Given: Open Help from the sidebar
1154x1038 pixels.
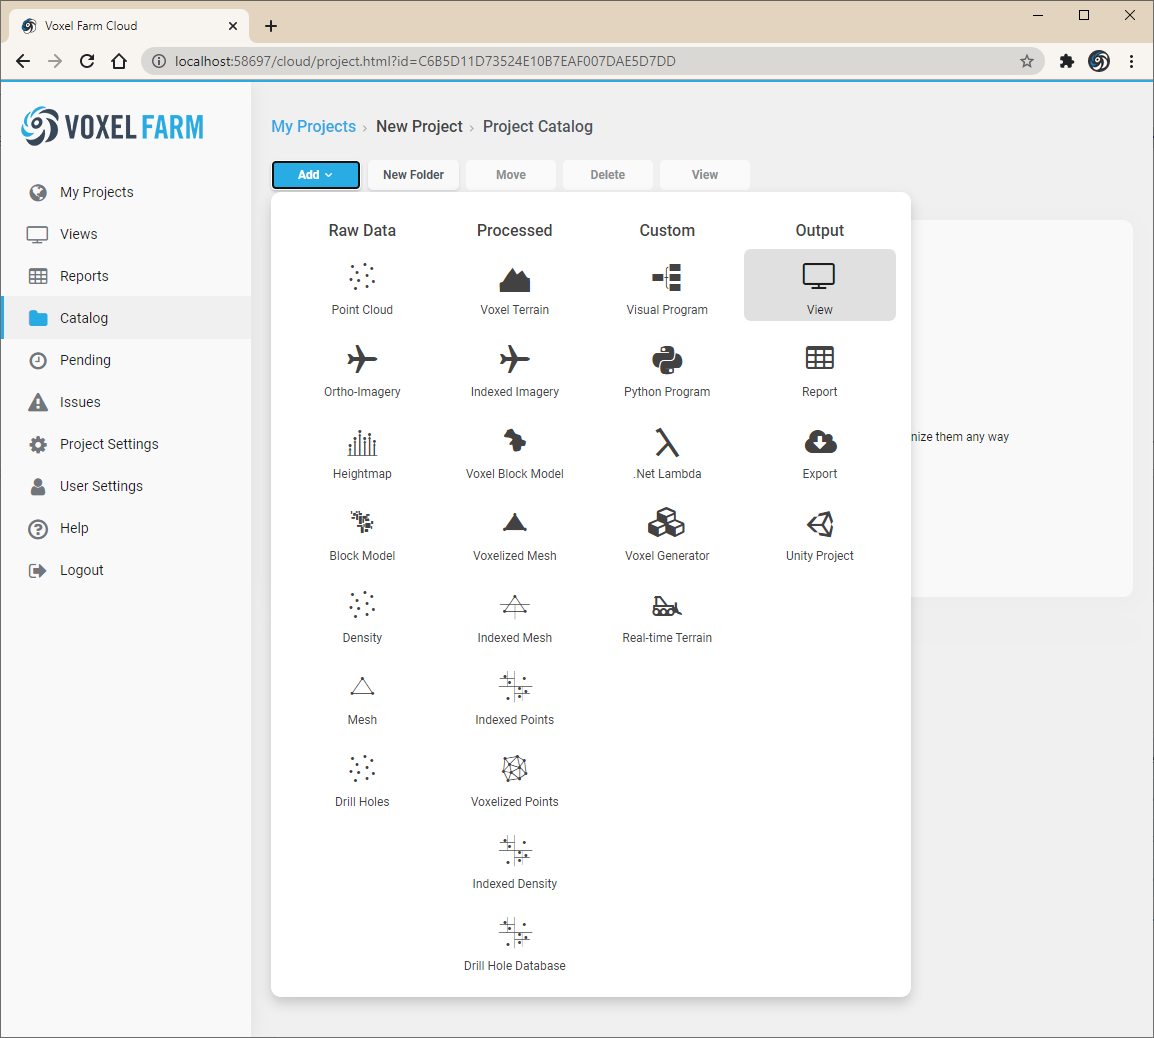Looking at the screenshot, I should 126,528.
